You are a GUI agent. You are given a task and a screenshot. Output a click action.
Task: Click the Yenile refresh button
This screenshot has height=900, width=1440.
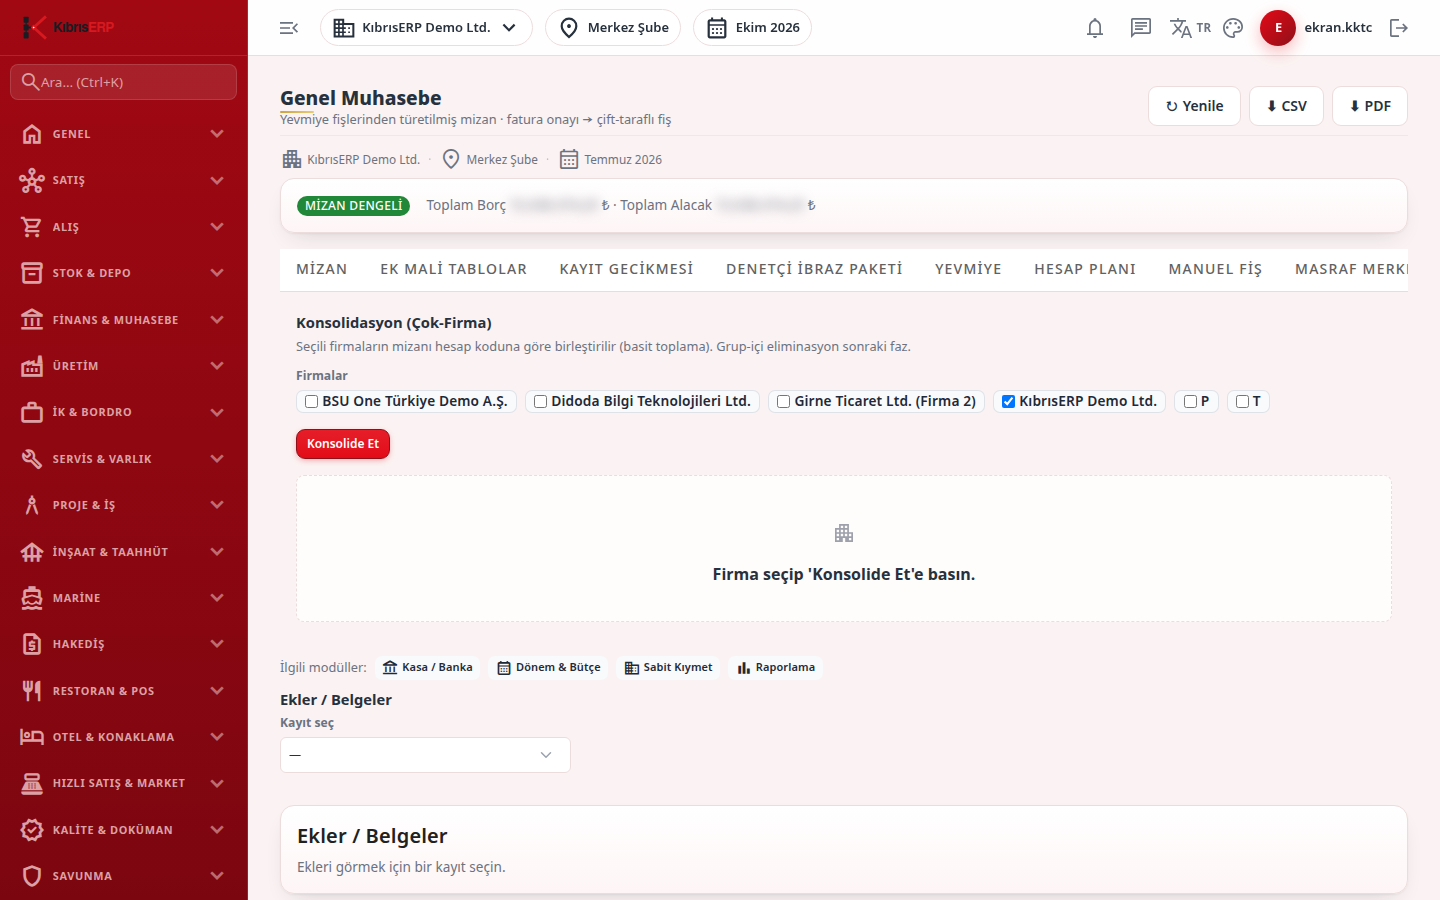pos(1195,106)
